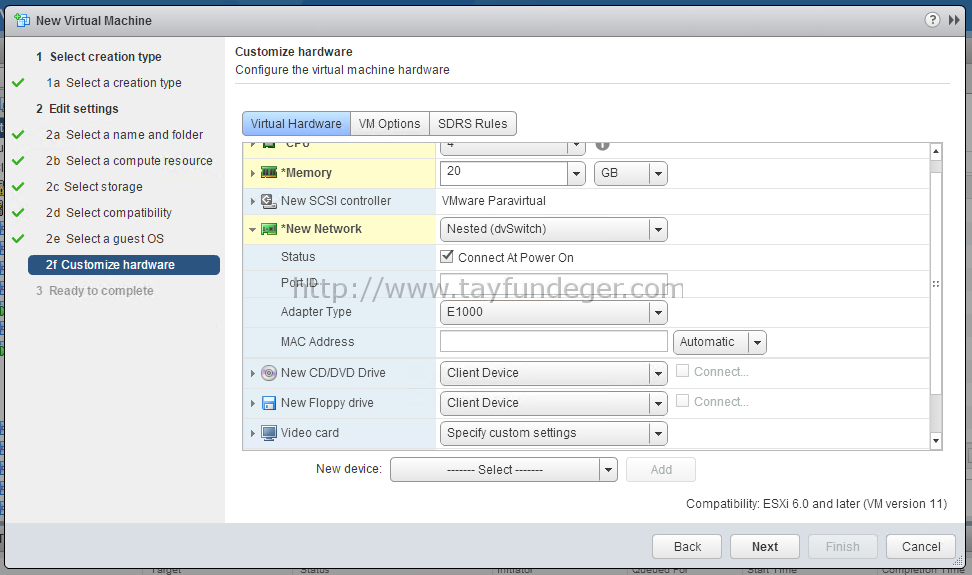
Task: Switch to the VM Options tab
Action: coord(390,123)
